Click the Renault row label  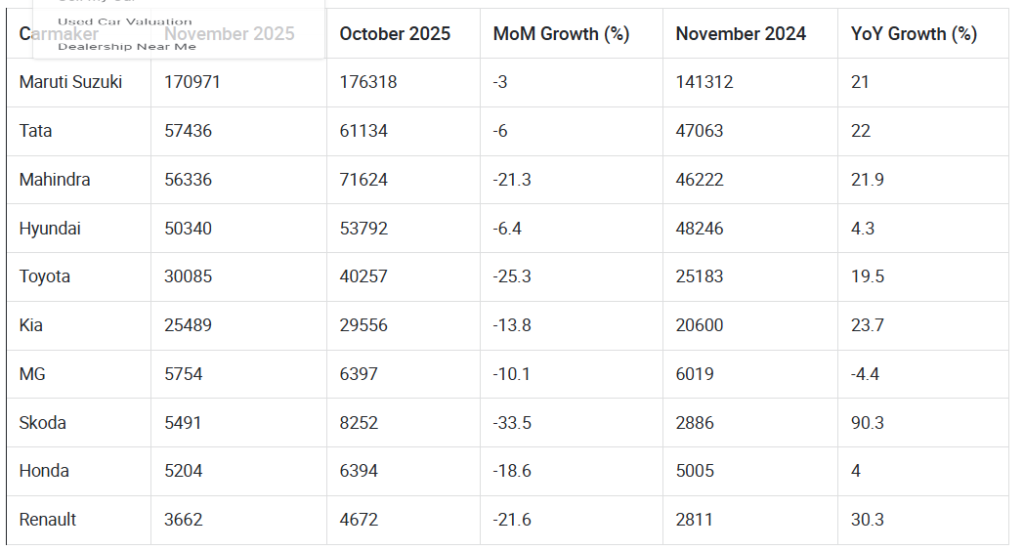pos(48,520)
